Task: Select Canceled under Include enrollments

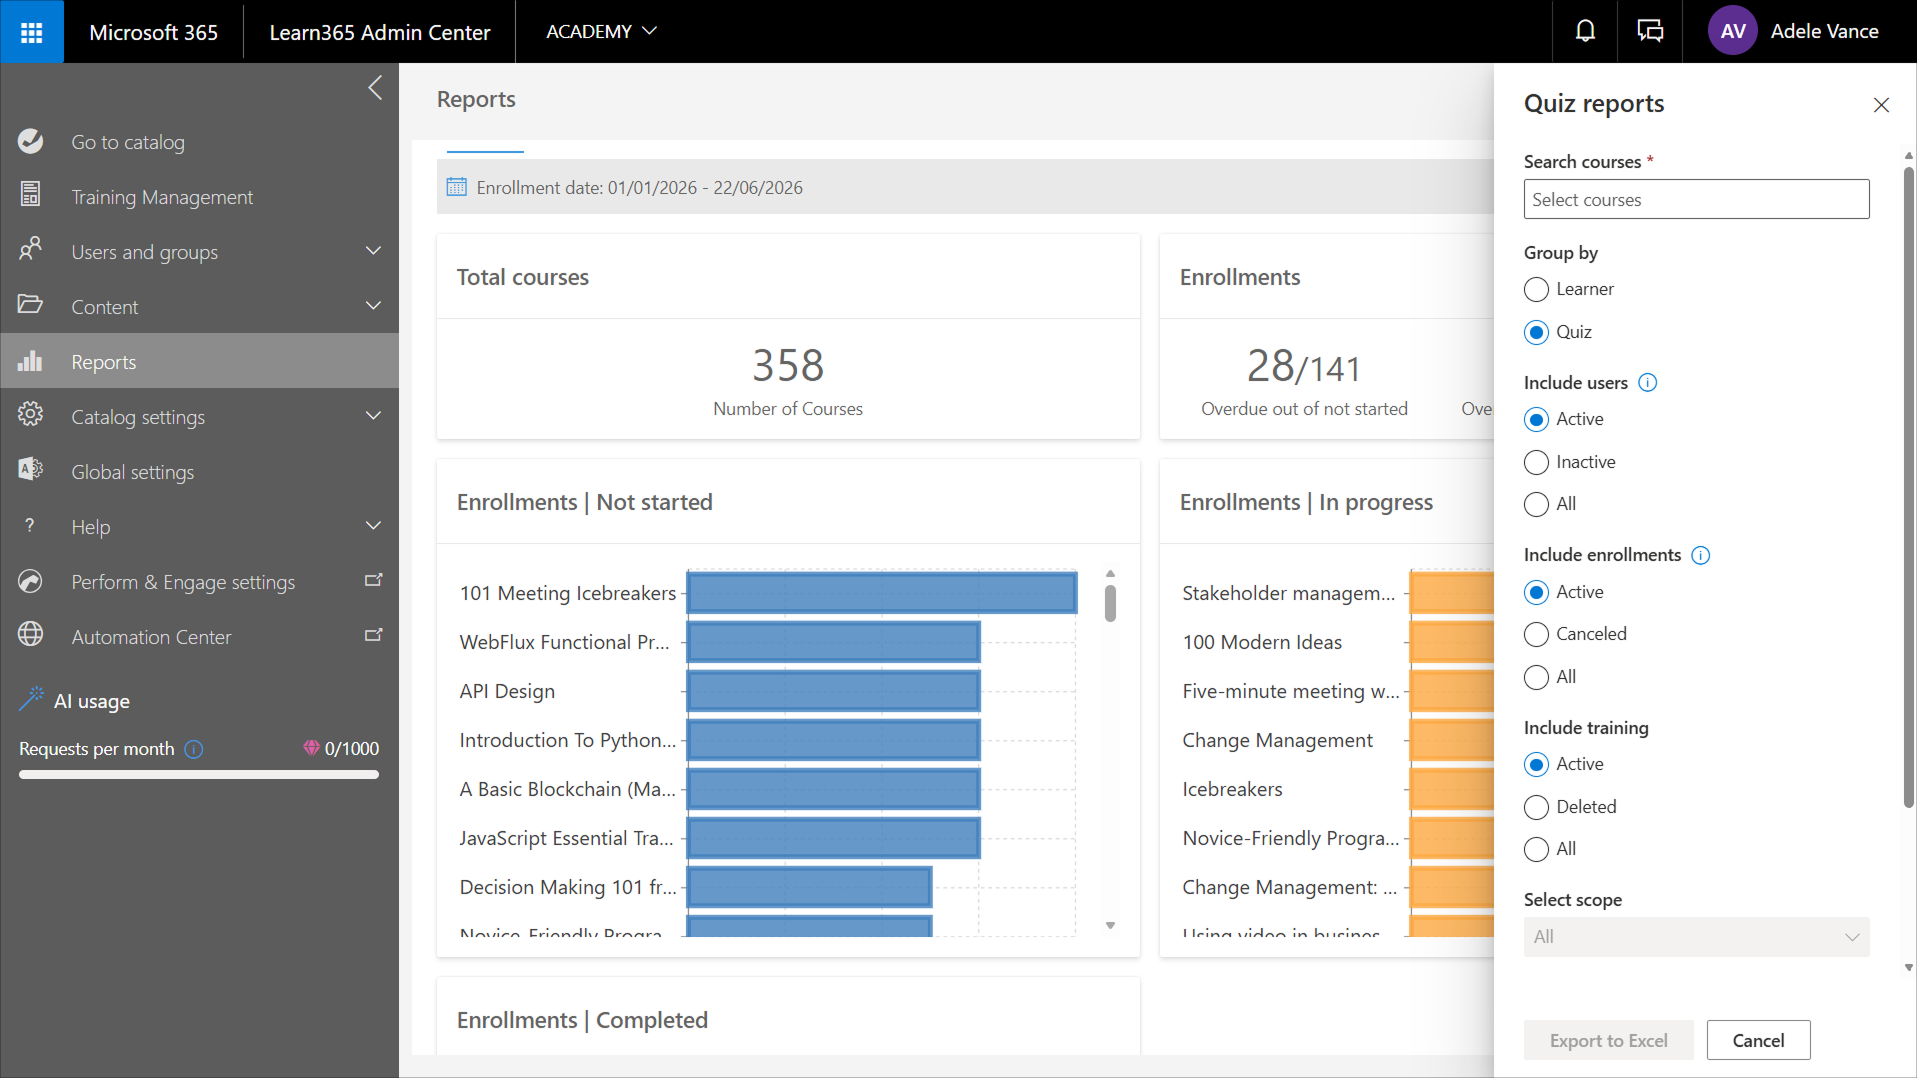Action: tap(1537, 635)
